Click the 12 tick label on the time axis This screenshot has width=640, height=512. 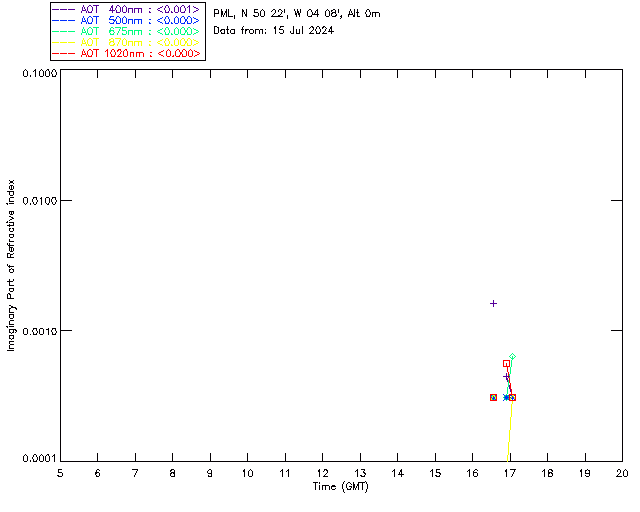tap(322, 472)
